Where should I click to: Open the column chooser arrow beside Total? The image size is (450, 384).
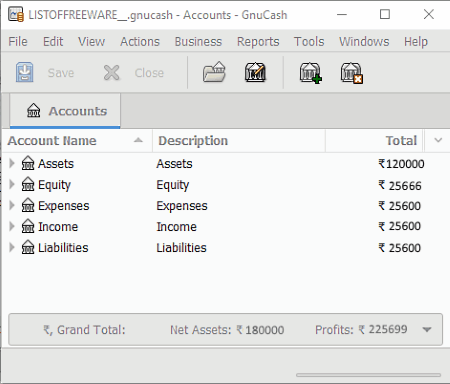pos(438,140)
